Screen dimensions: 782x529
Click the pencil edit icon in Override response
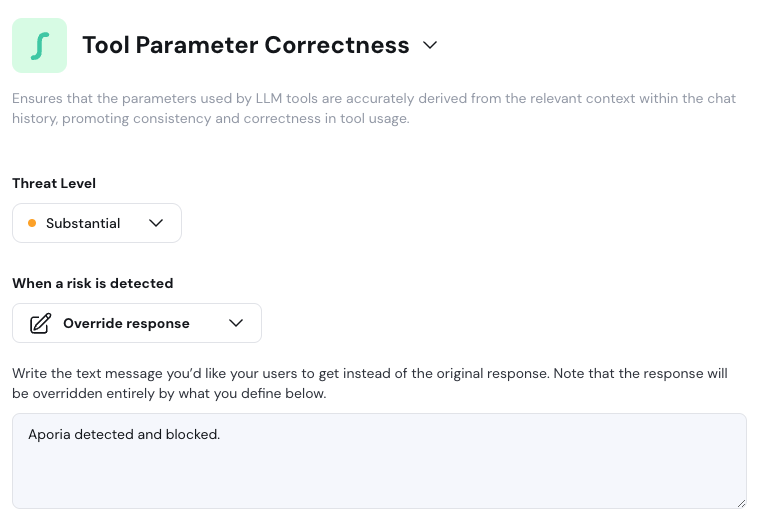point(40,323)
